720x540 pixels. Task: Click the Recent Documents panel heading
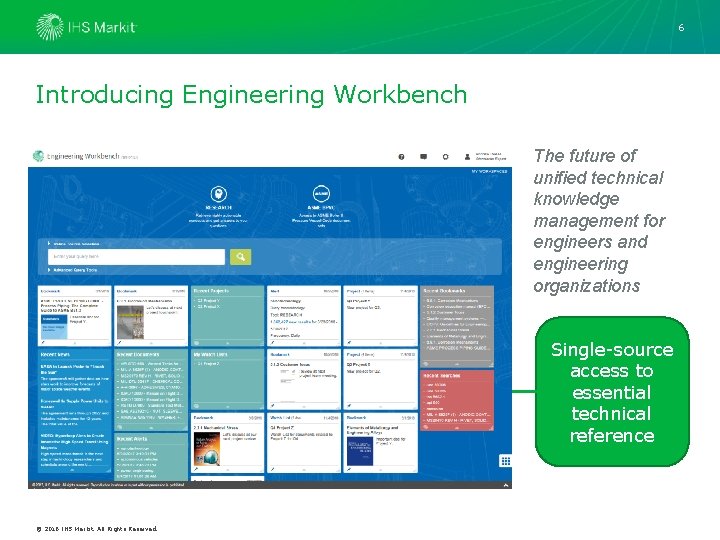click(138, 354)
